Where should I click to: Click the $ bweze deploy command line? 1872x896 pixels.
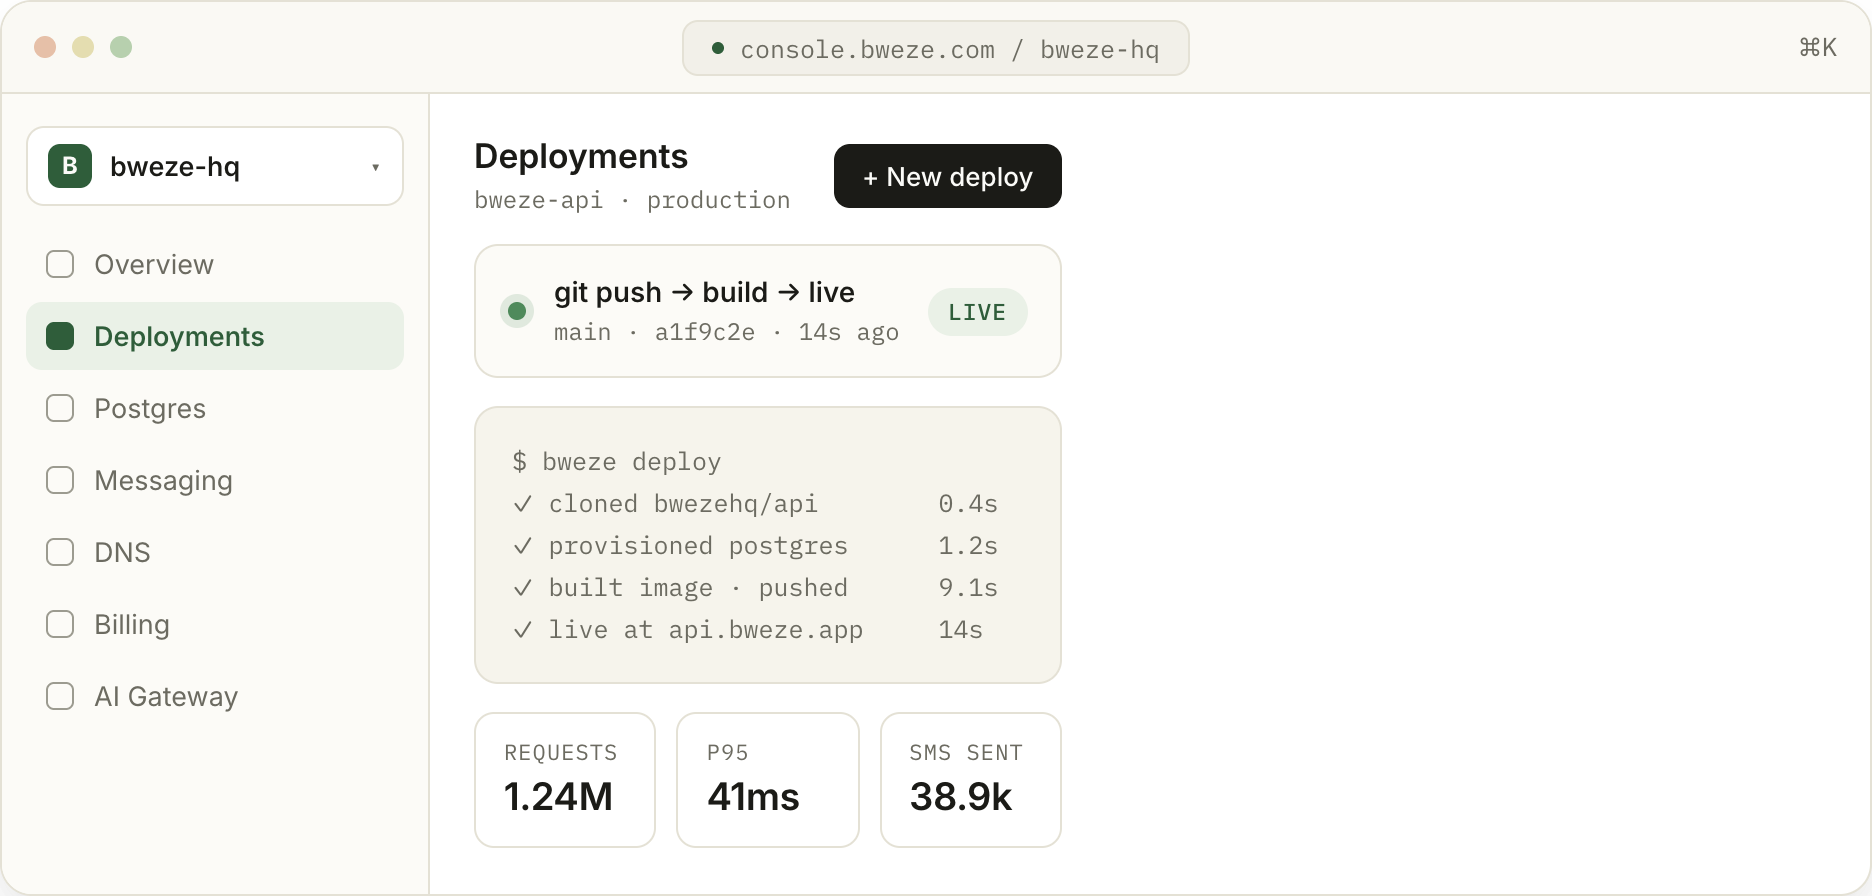point(617,461)
